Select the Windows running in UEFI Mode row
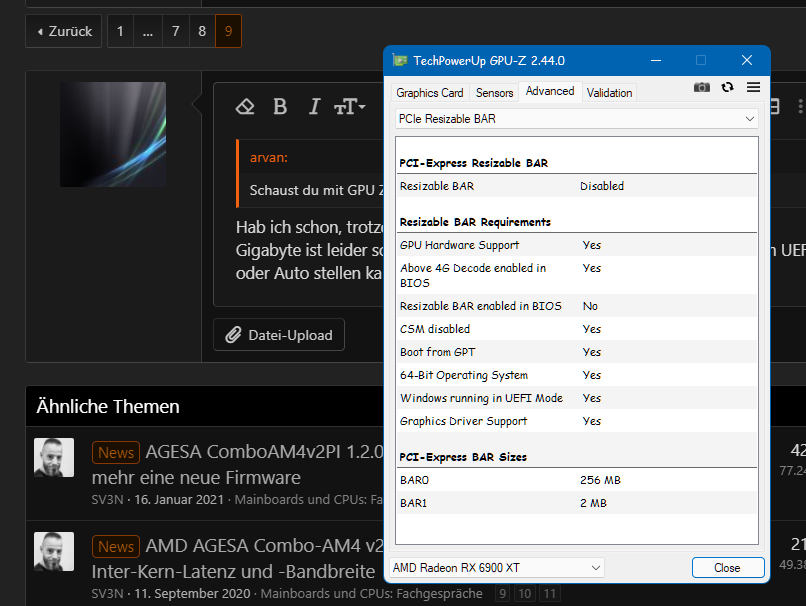806x606 pixels. click(x=577, y=398)
